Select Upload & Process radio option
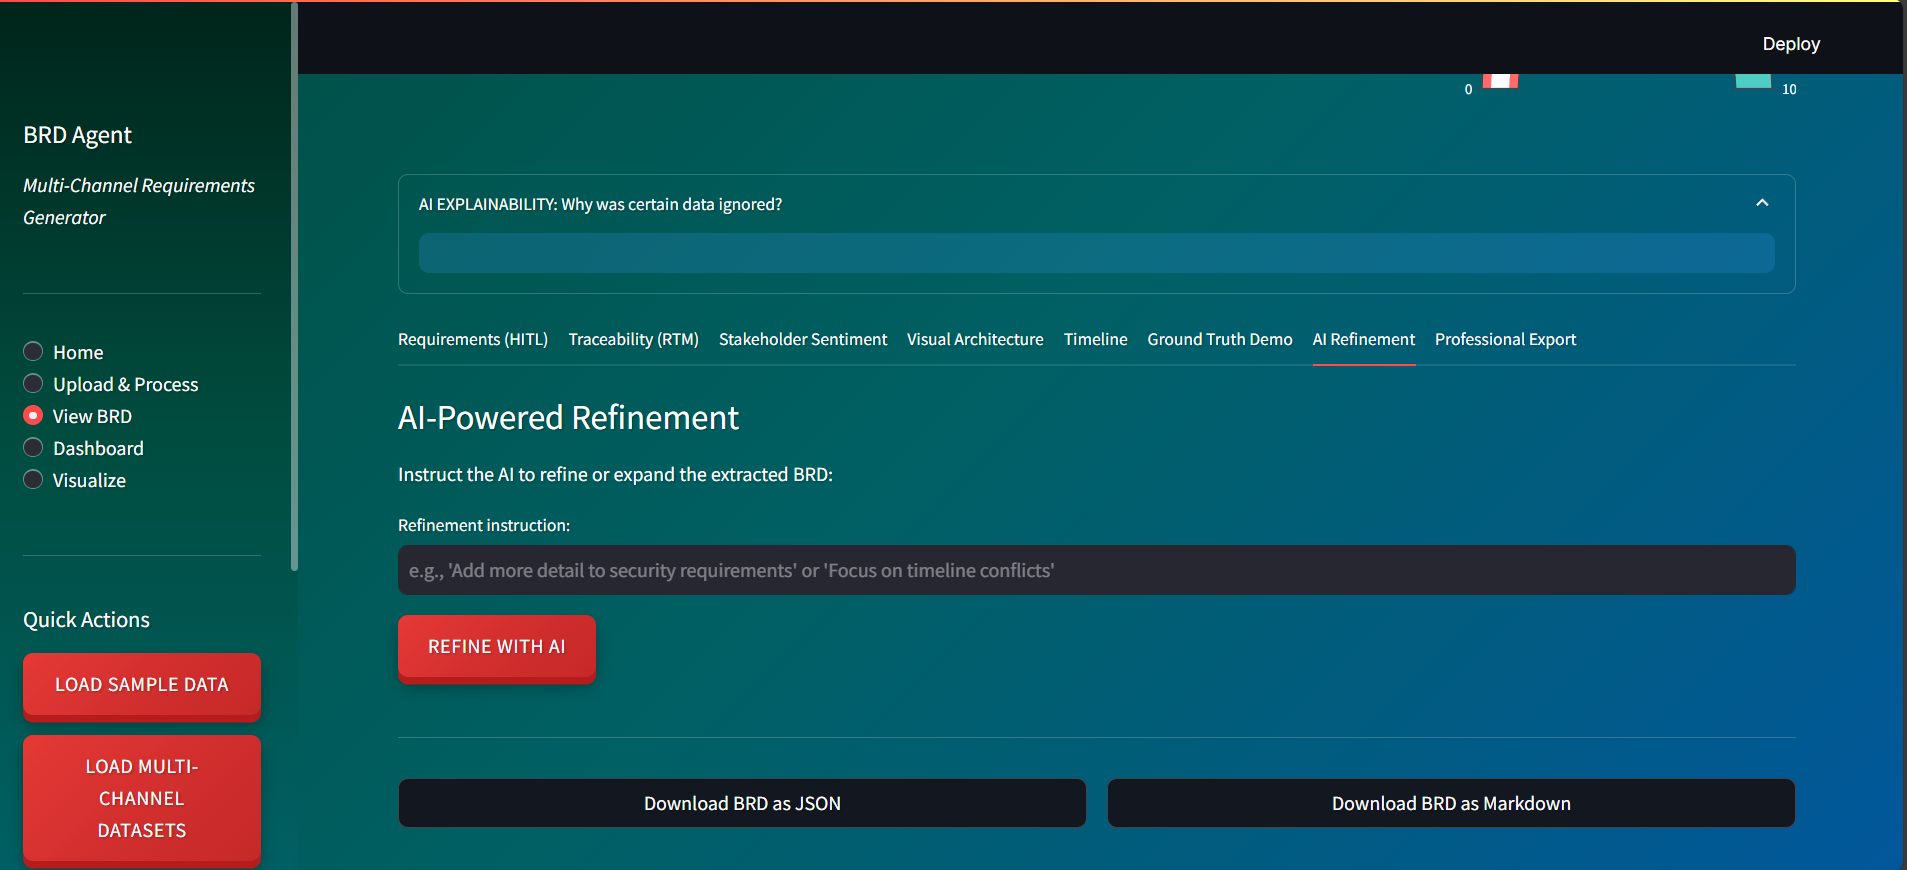This screenshot has width=1907, height=870. pyautogui.click(x=34, y=384)
